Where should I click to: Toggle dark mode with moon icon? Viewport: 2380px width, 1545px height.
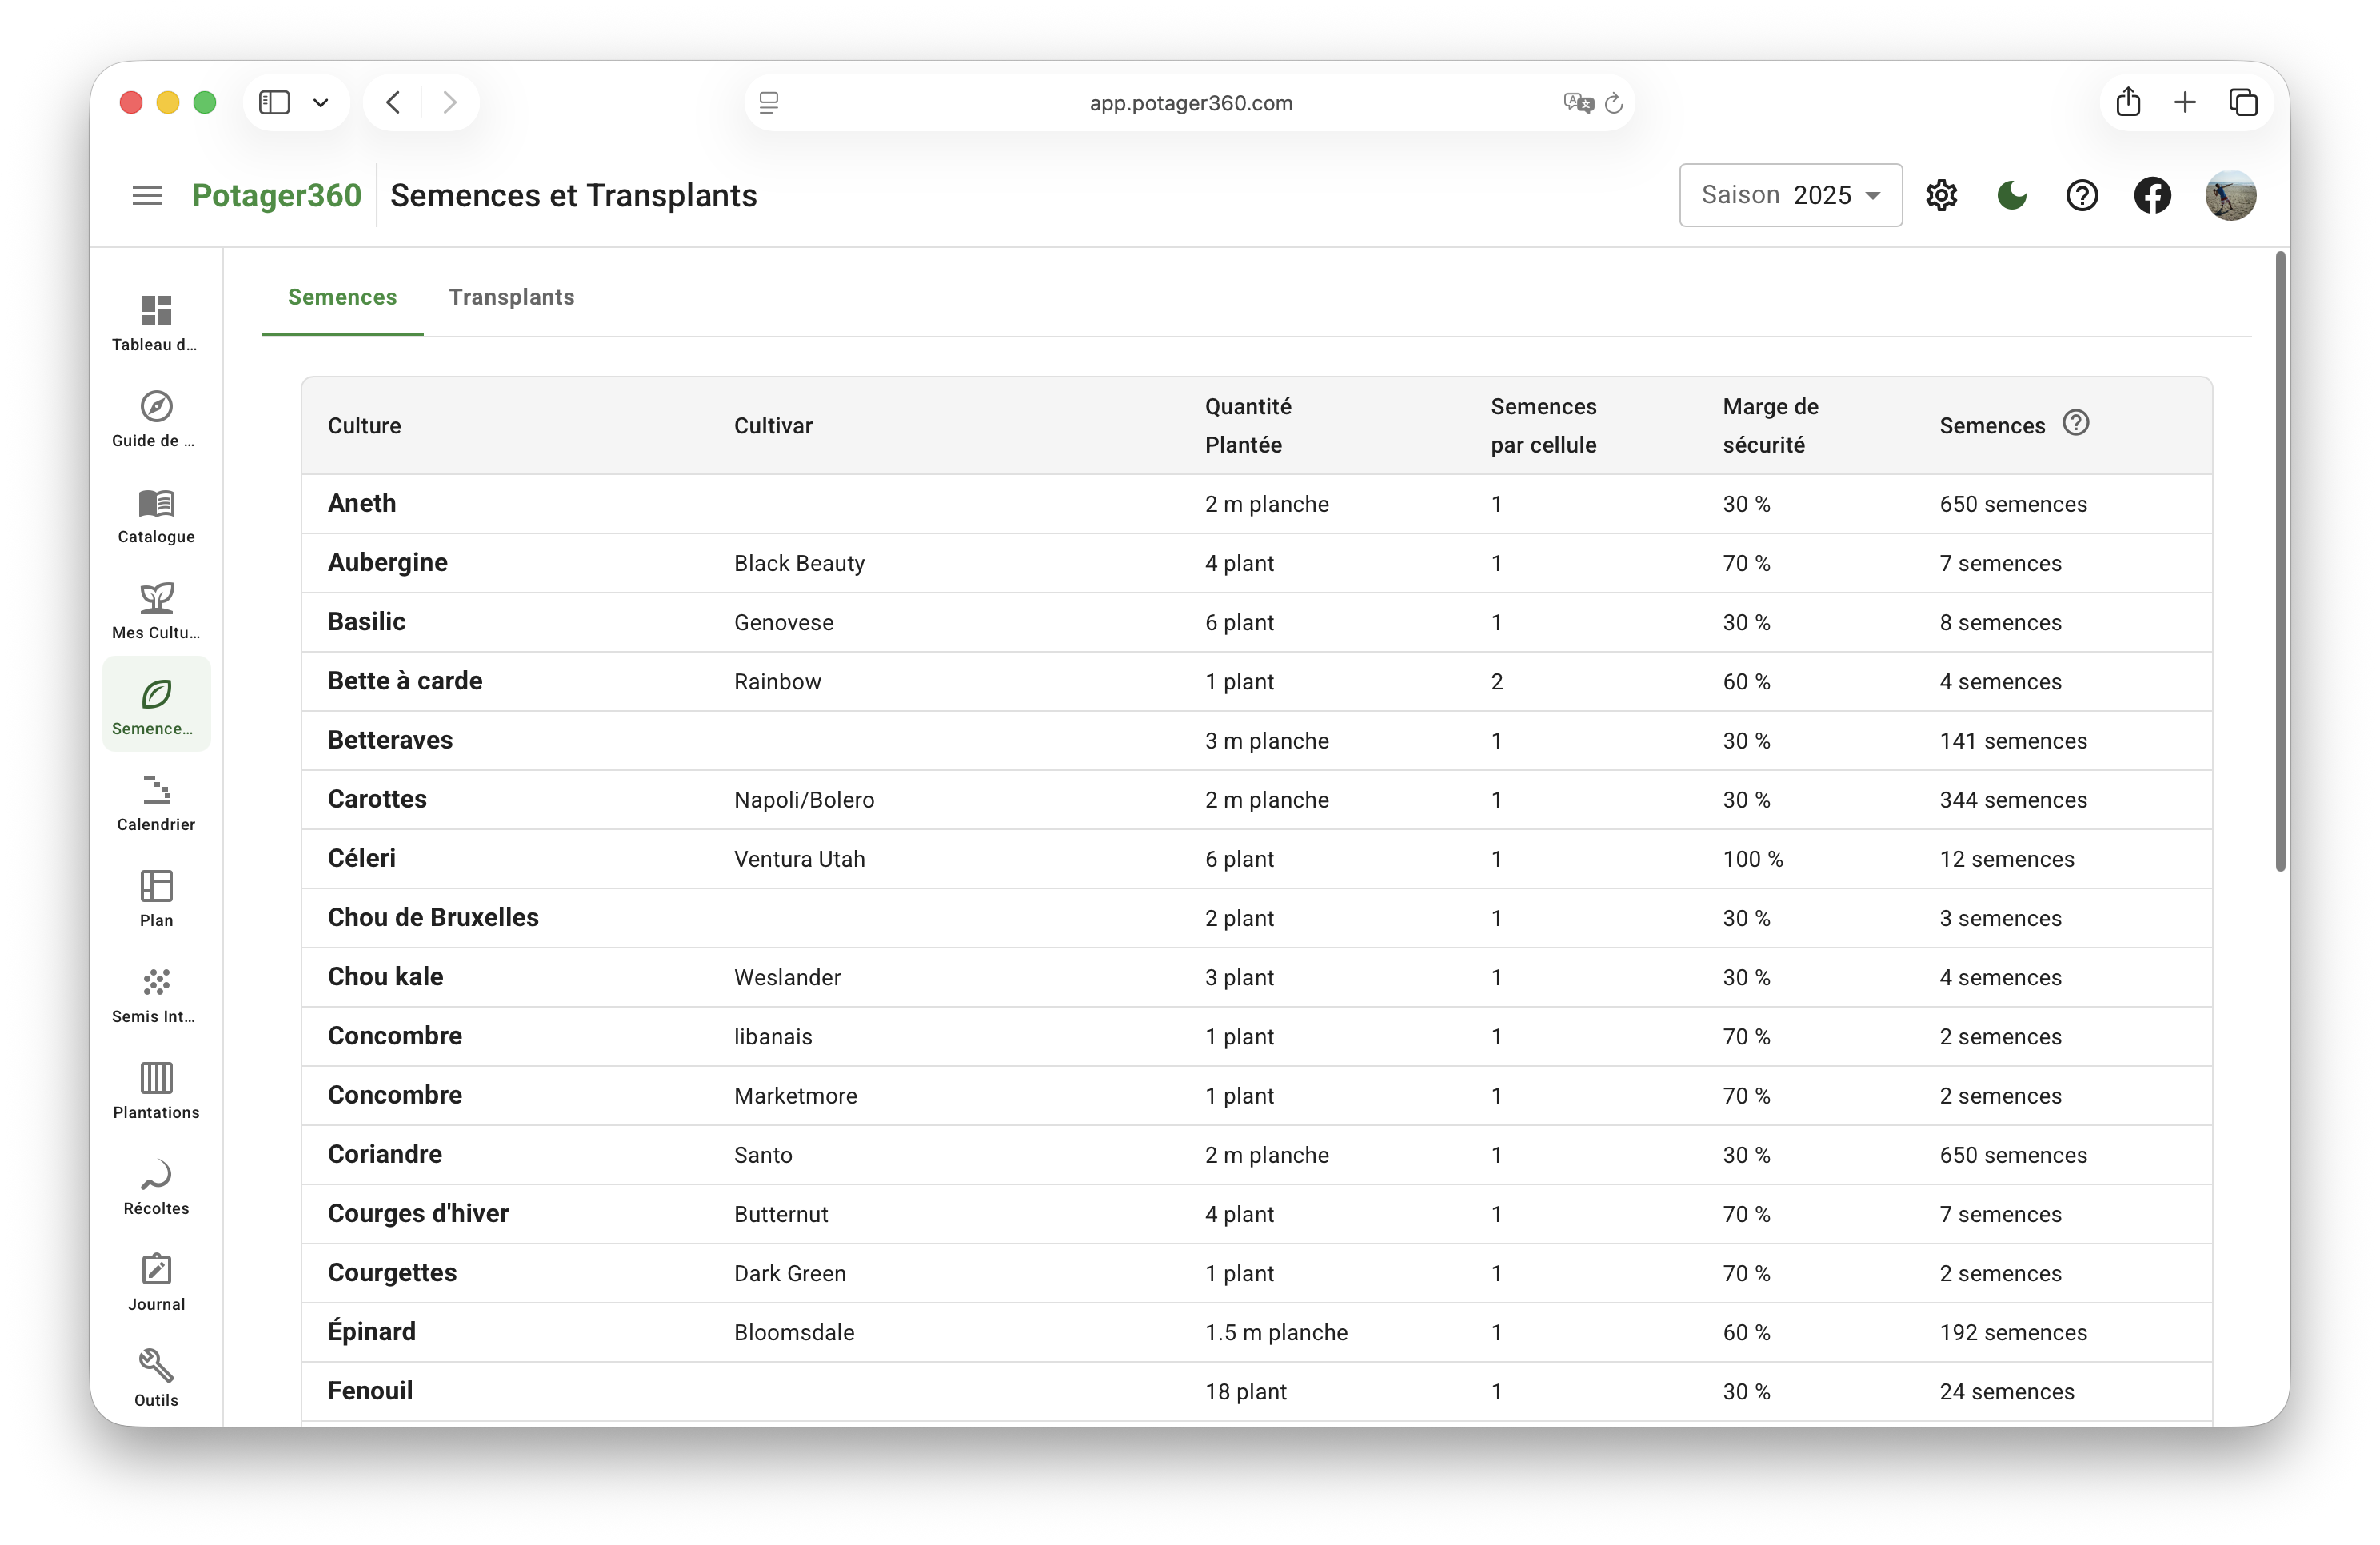(2011, 195)
